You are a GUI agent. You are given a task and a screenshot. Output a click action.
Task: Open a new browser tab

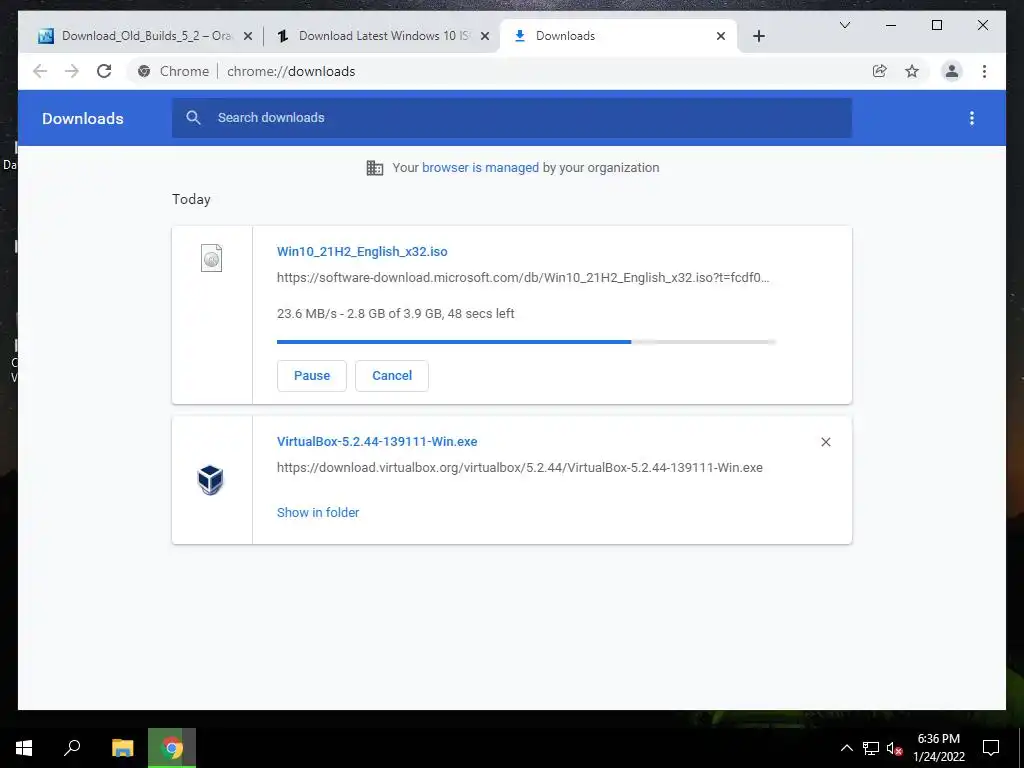(758, 36)
